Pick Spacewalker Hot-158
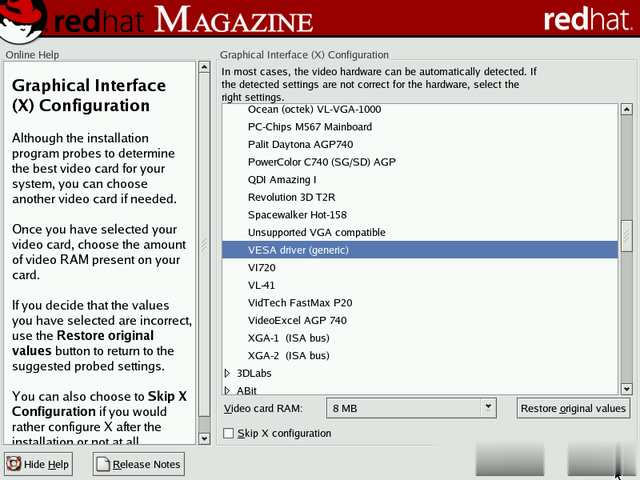Image resolution: width=640 pixels, height=480 pixels. pos(420,215)
